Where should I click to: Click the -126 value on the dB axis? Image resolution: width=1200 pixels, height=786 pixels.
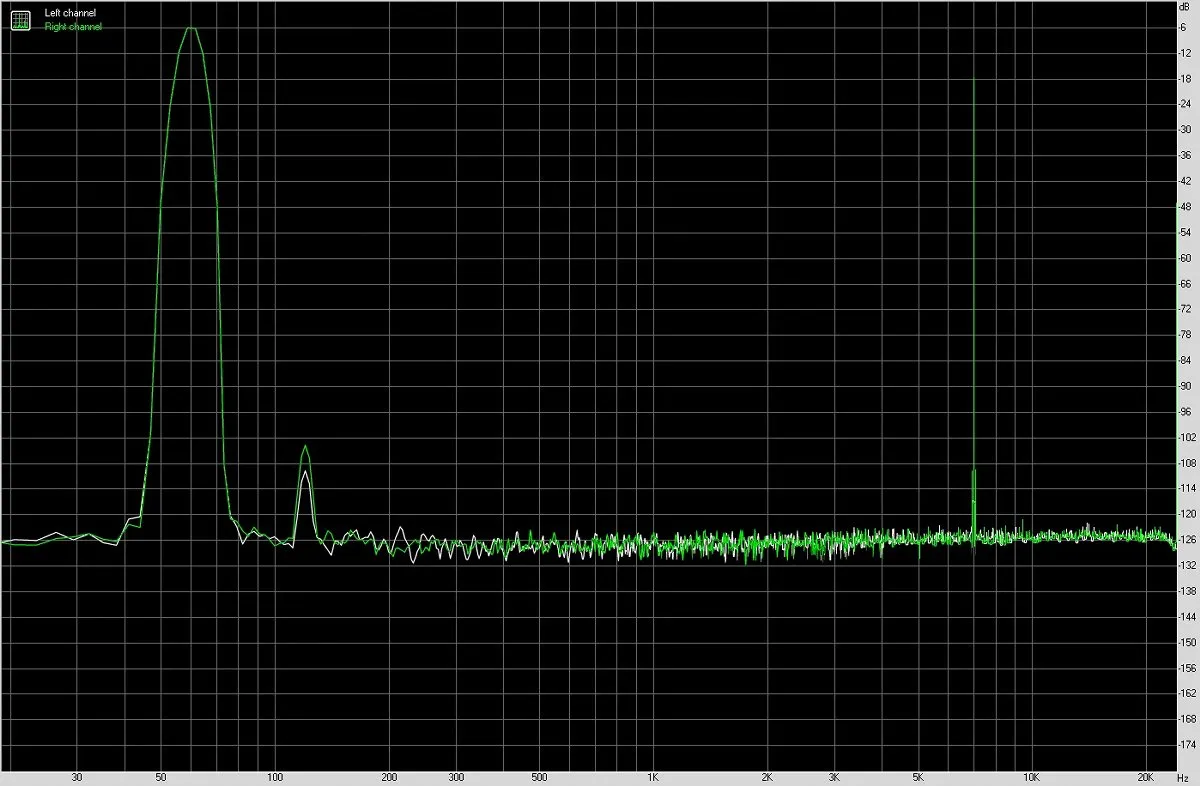point(1187,540)
